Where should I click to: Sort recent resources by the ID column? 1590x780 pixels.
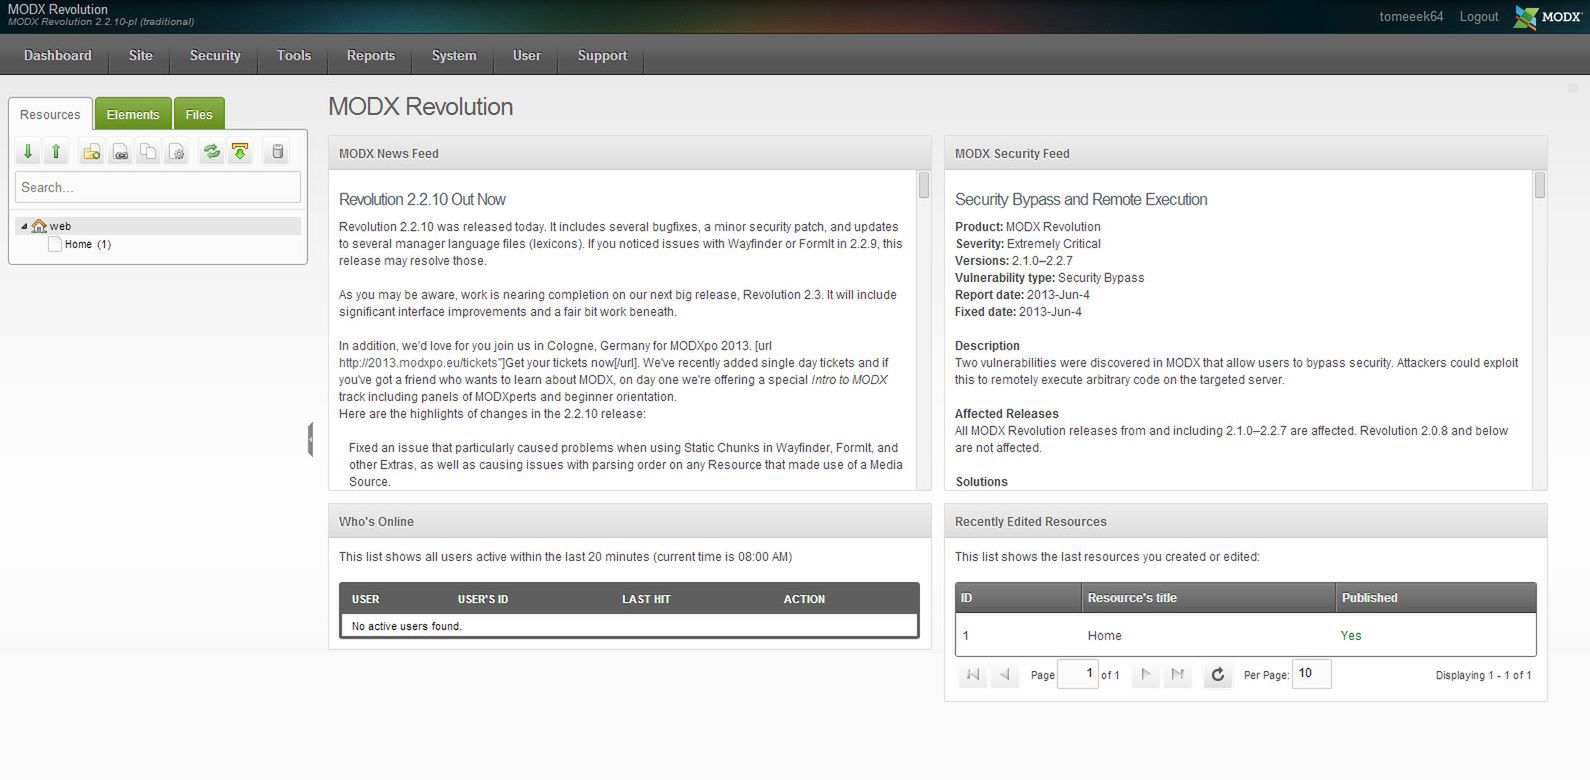(1018, 598)
